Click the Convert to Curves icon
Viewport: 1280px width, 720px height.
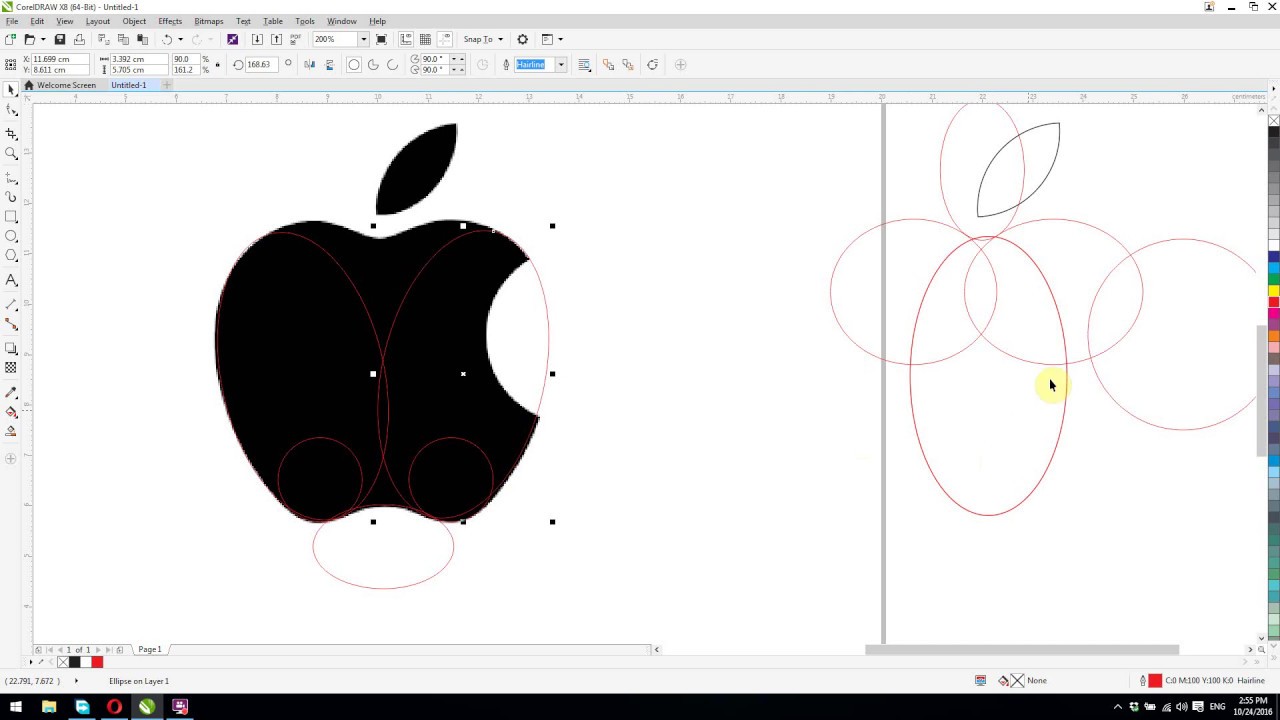pos(653,65)
